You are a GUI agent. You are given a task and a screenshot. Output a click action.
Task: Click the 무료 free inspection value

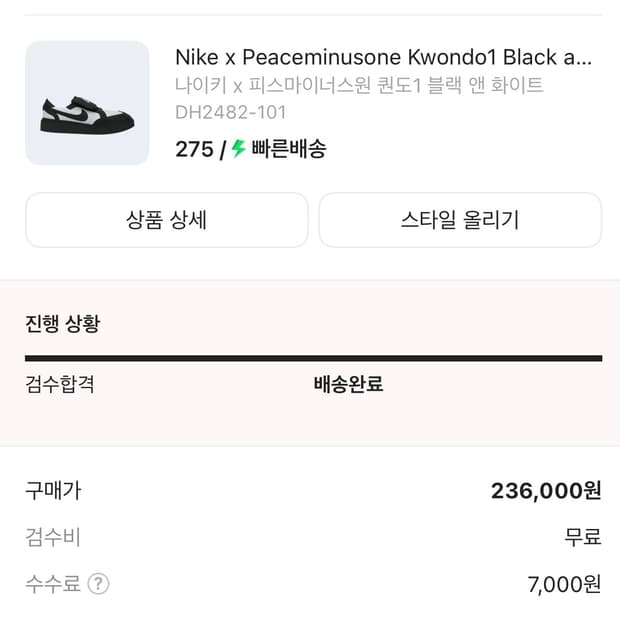point(583,538)
